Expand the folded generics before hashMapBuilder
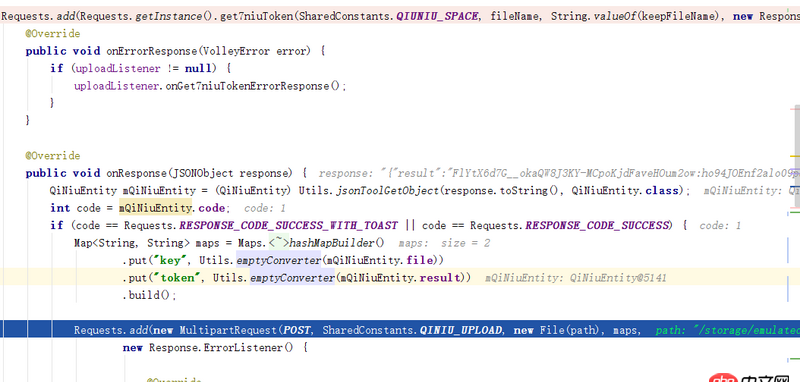Viewport: 800px width, 382px height. pyautogui.click(x=279, y=243)
